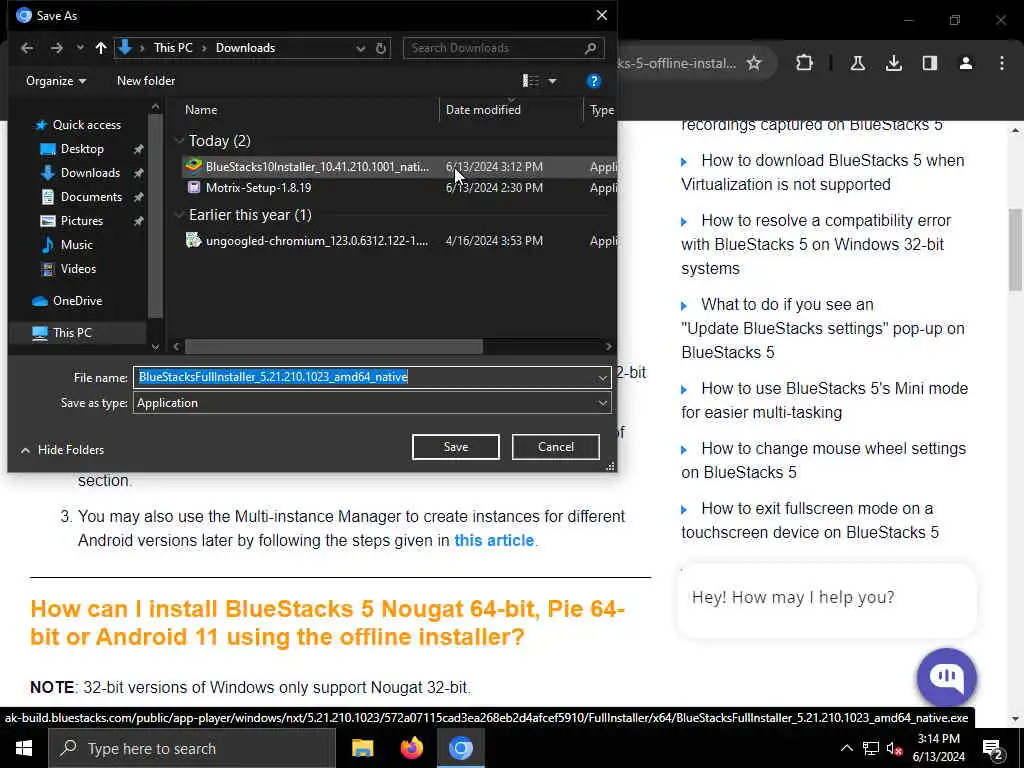The image size is (1024, 768).
Task: Click the navigation pane vertical scrollbar
Action: pos(155,216)
